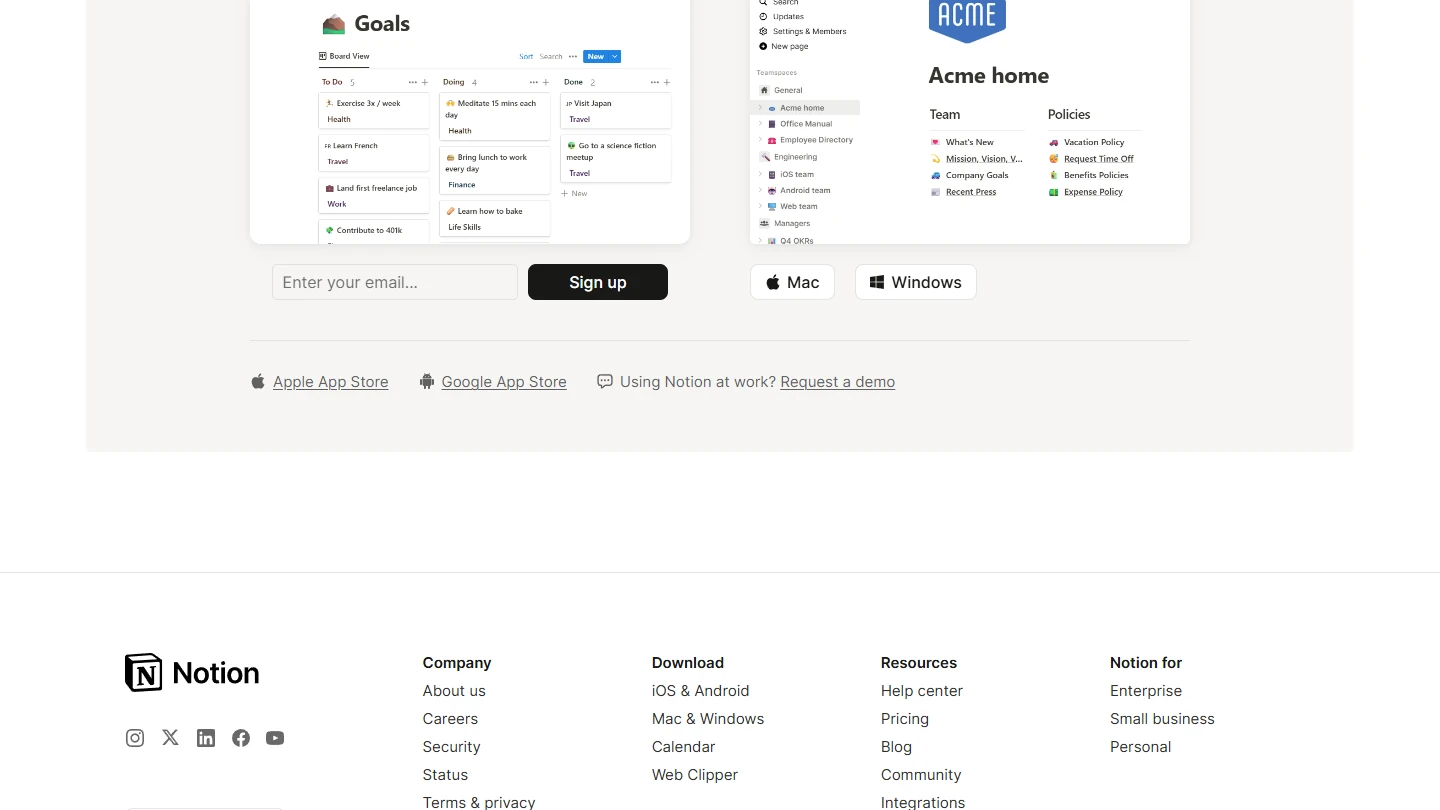Focus the Enter your email field
This screenshot has width=1440, height=810.
click(x=395, y=282)
